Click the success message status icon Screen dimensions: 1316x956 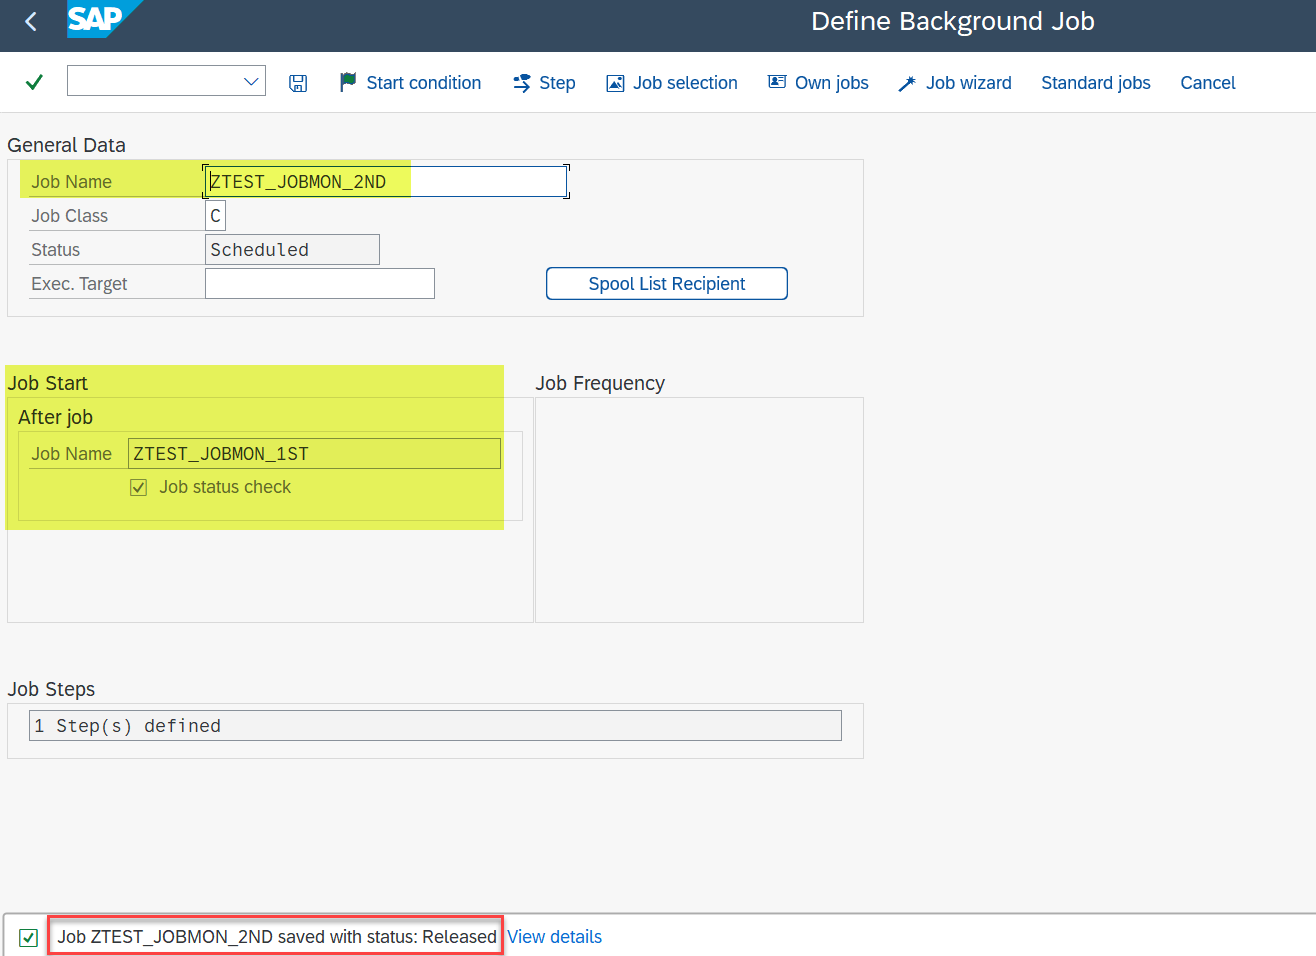29,937
